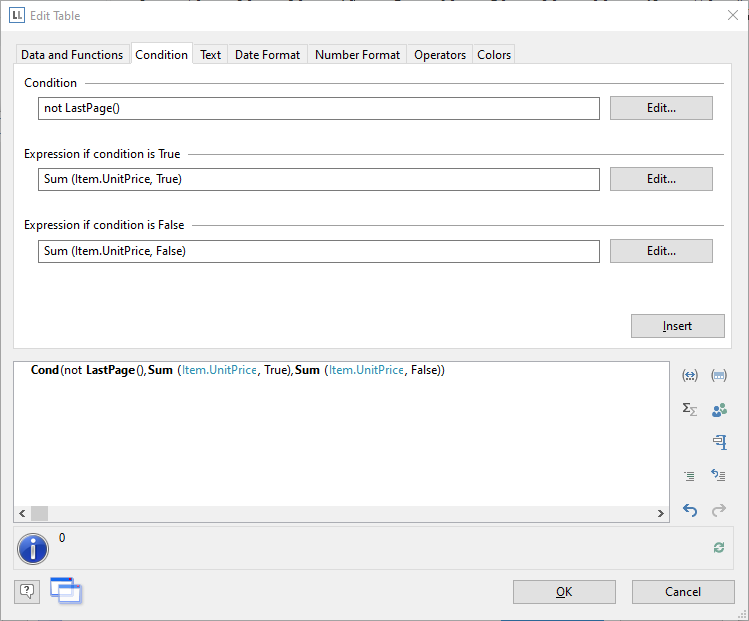The image size is (749, 621).
Task: Click the undo arrow icon
Action: click(x=689, y=510)
